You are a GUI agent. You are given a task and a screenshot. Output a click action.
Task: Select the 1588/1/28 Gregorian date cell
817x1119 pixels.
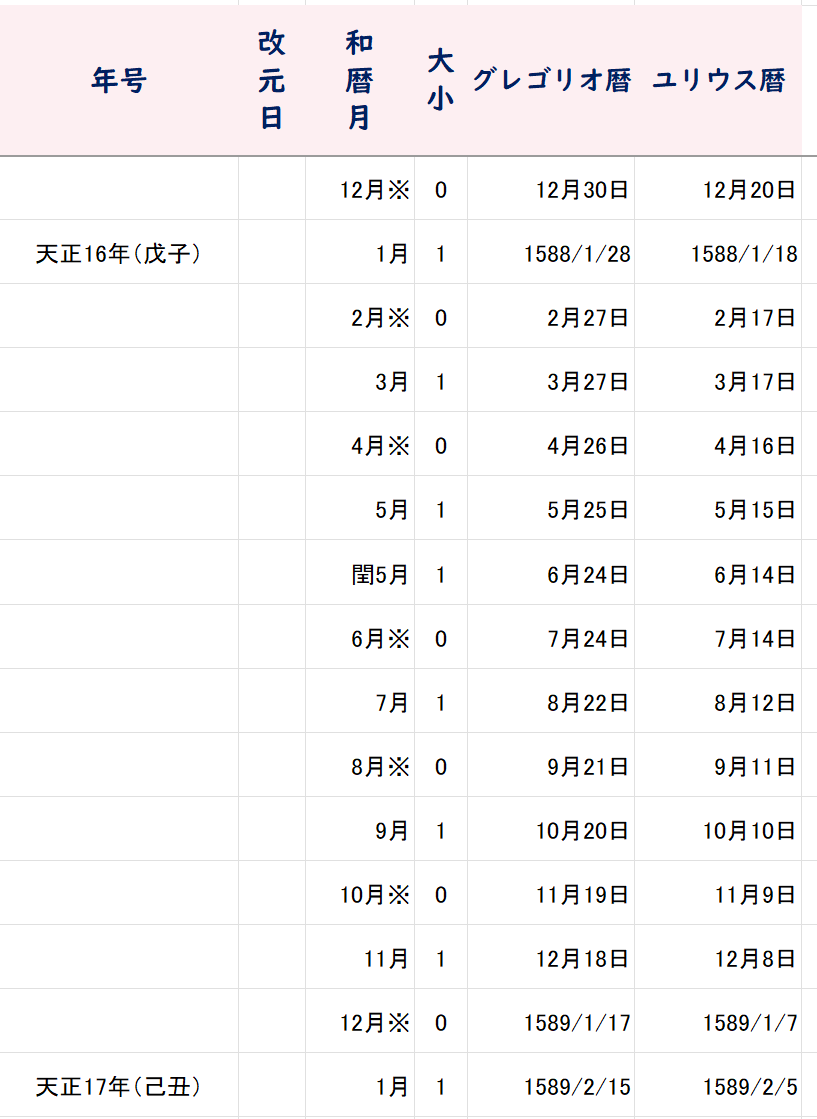(551, 253)
